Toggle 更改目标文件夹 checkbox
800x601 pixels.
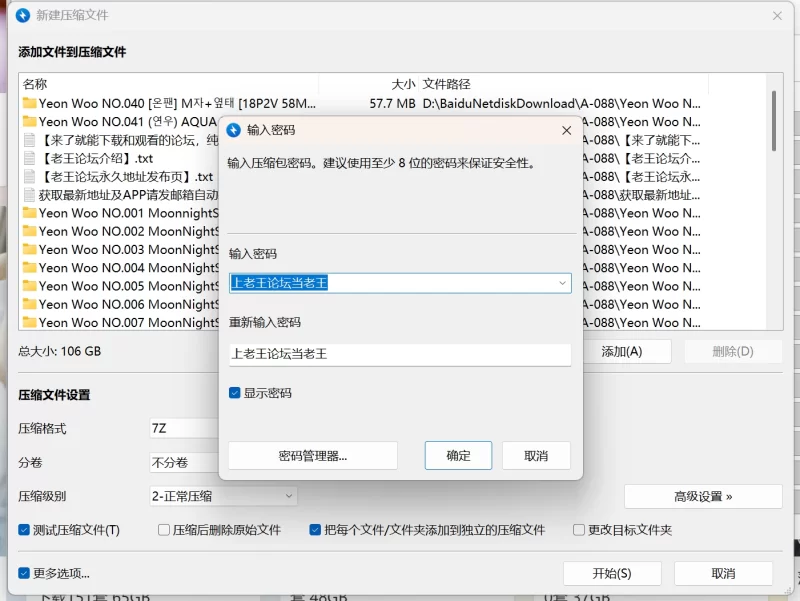(579, 530)
